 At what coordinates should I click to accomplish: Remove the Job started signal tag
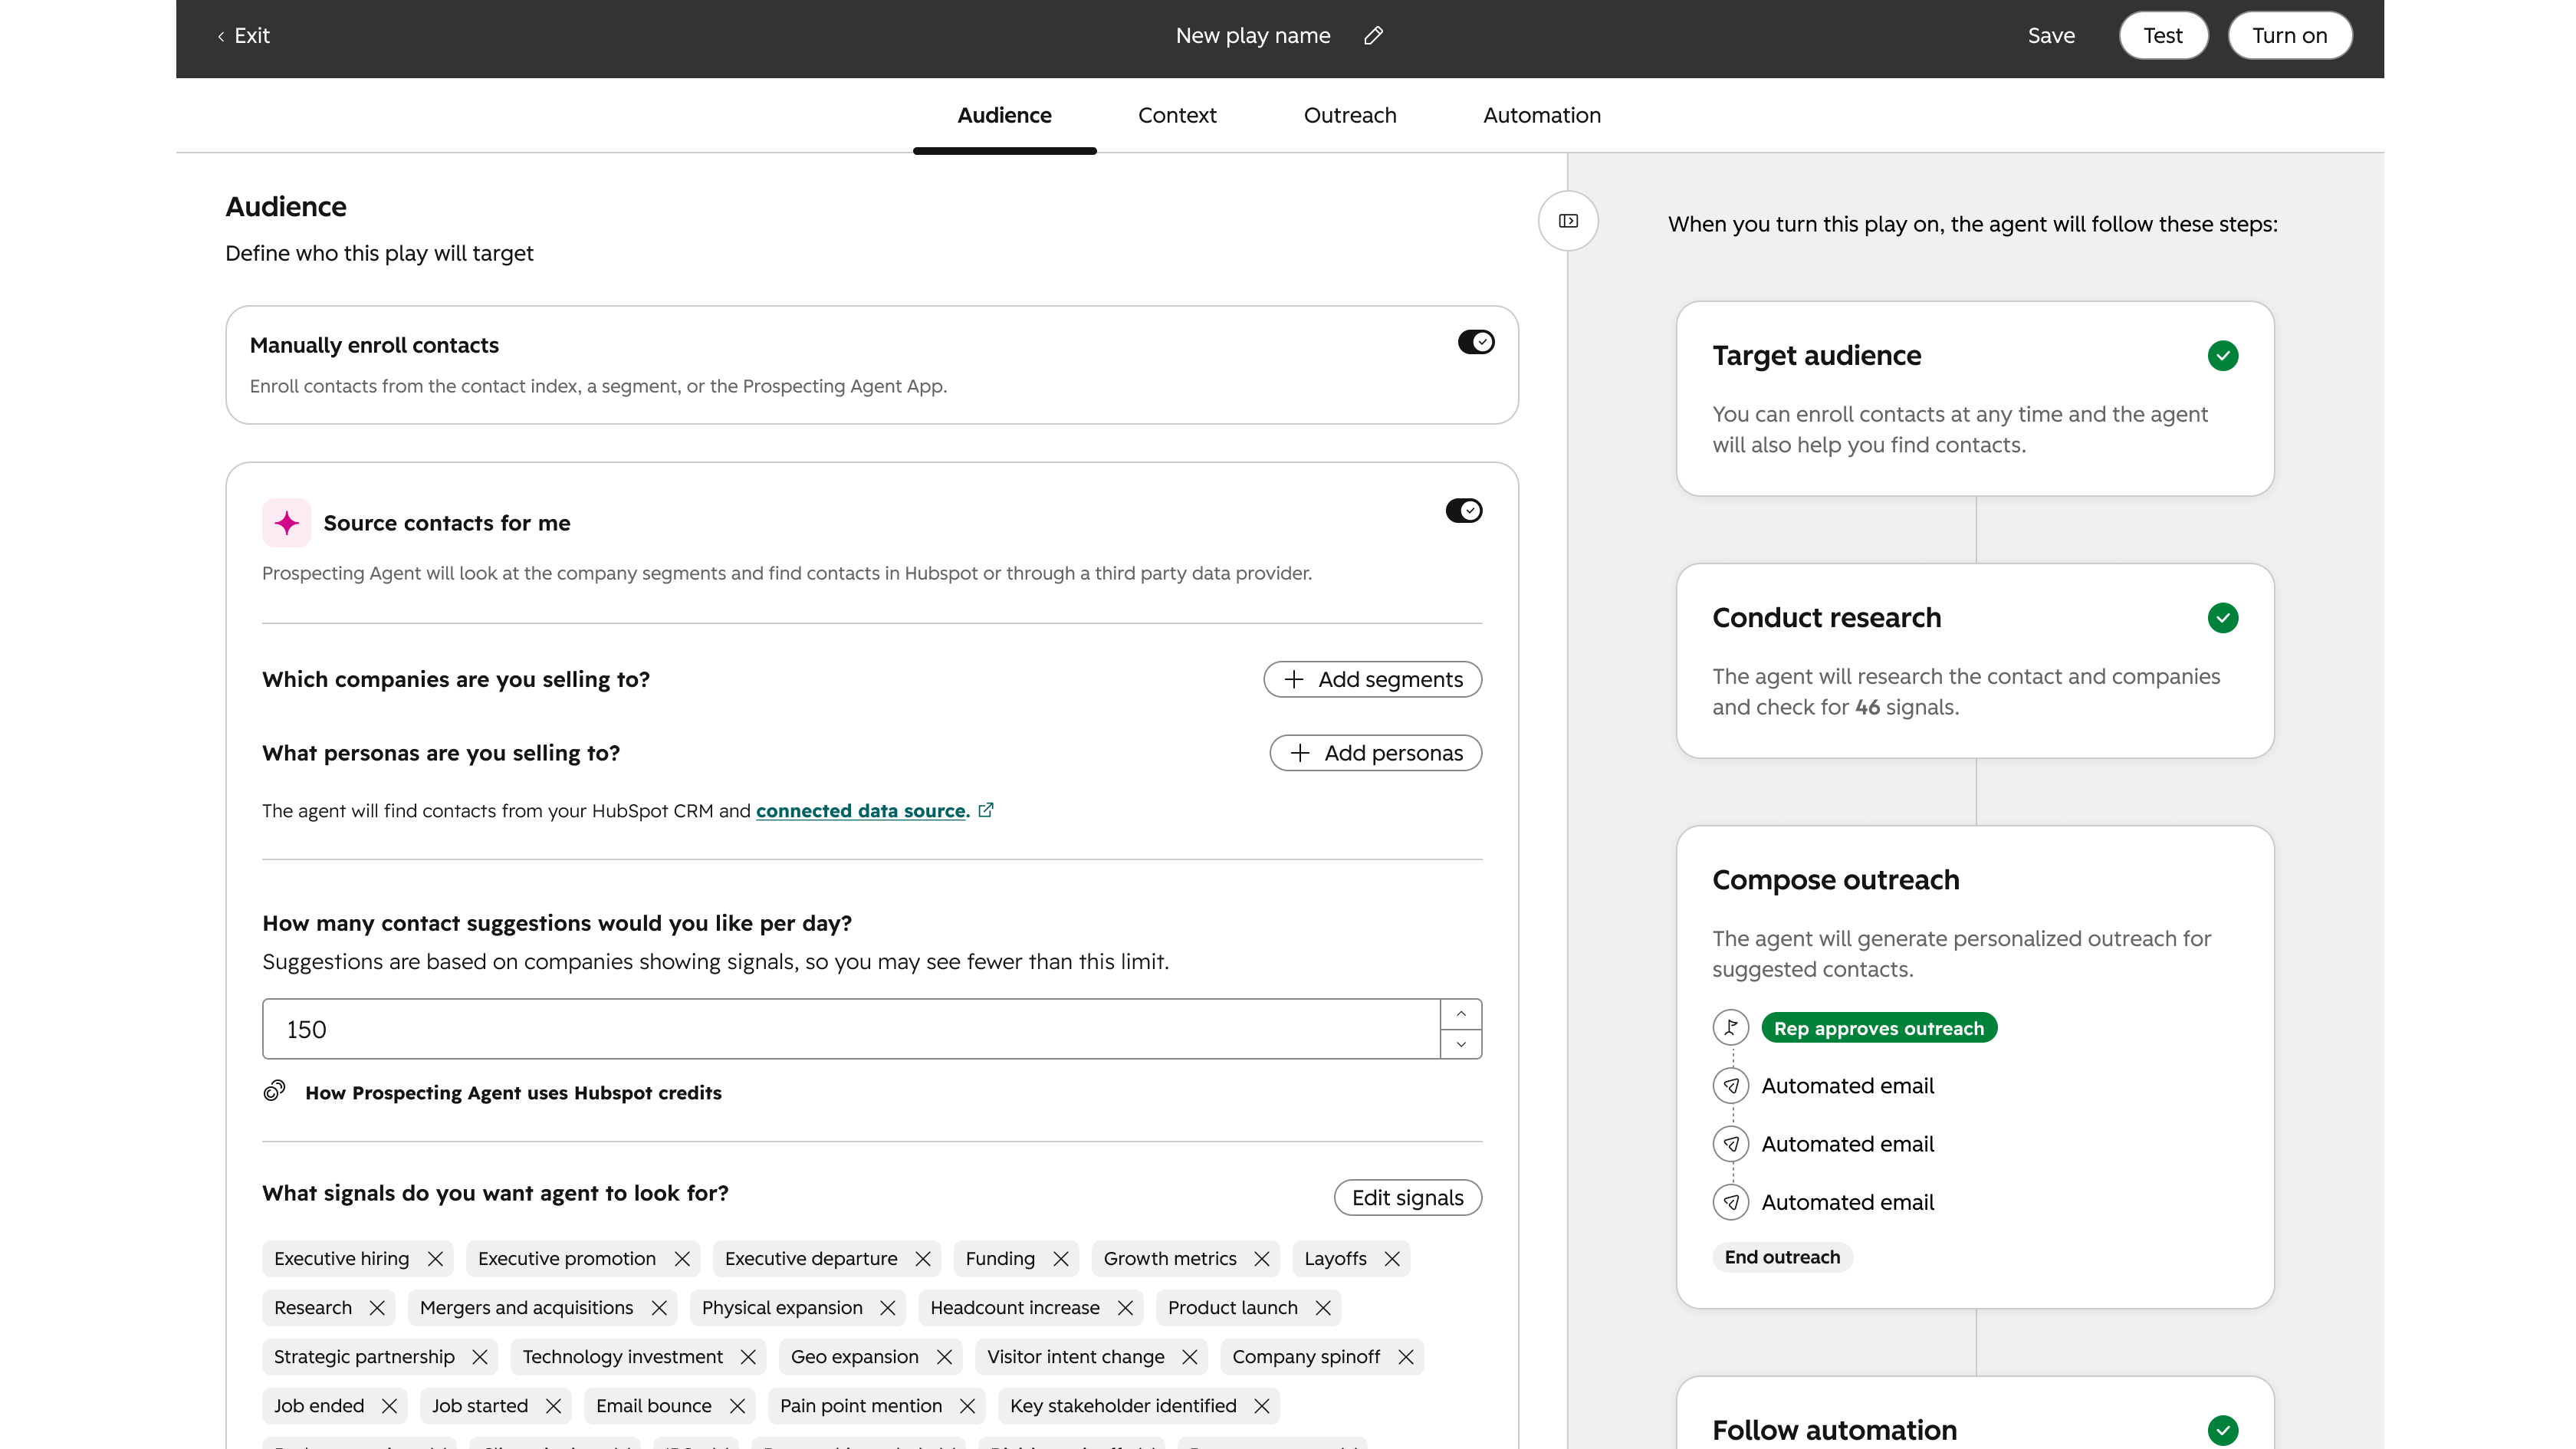(x=554, y=1406)
